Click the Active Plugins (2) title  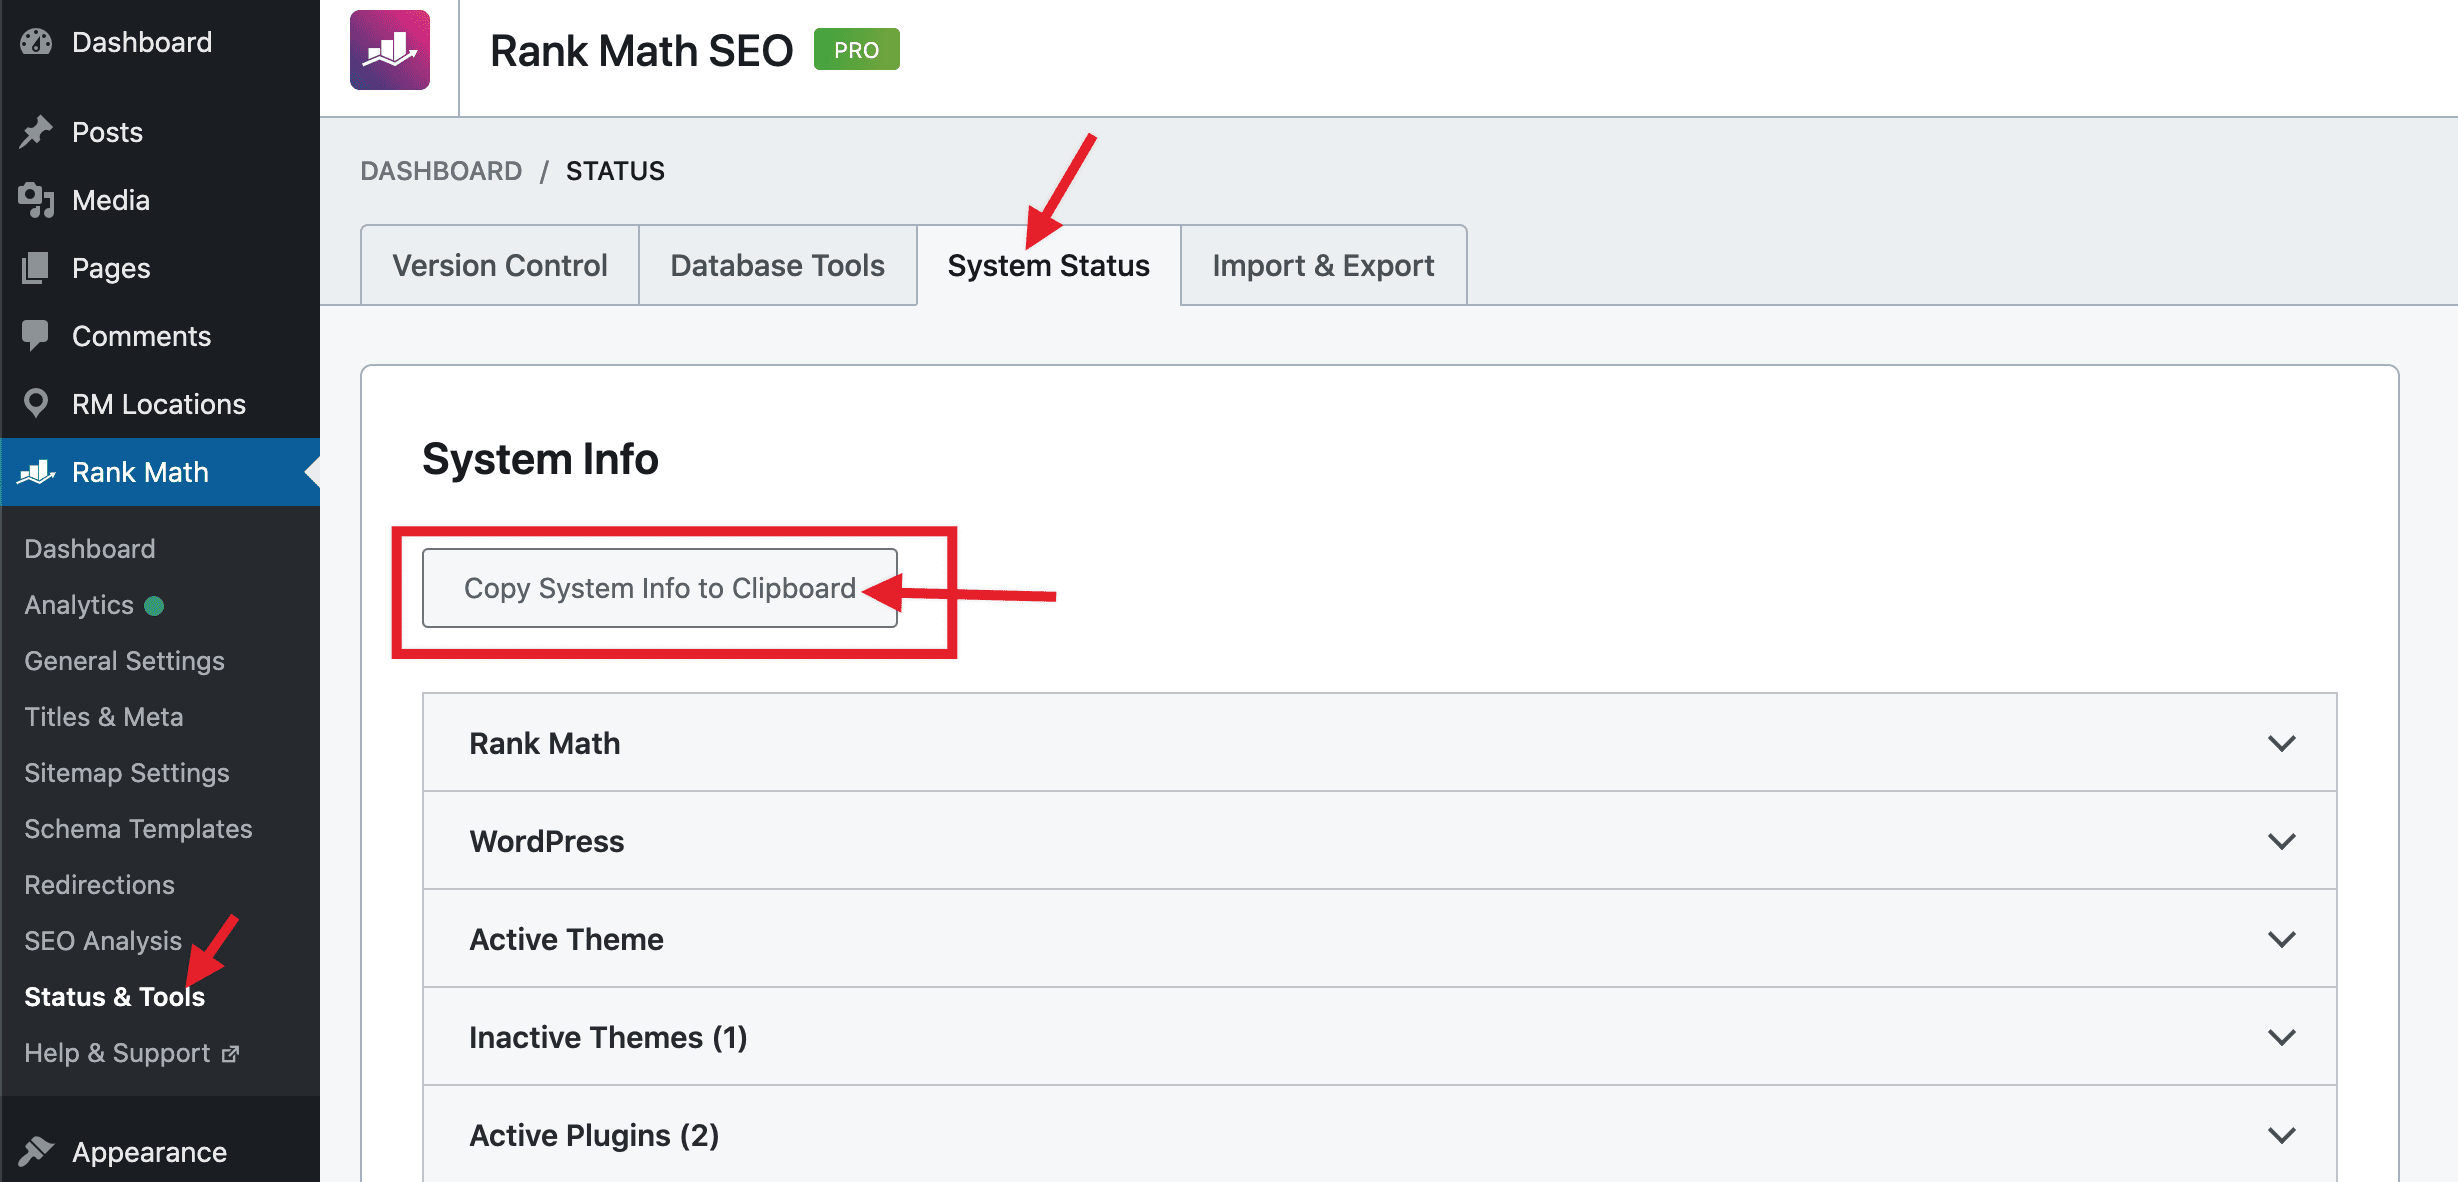(595, 1135)
